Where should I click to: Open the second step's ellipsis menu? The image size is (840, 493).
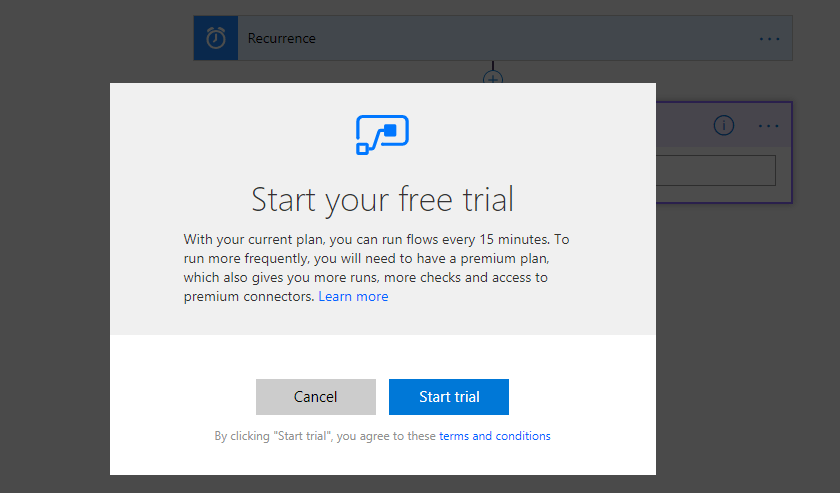point(768,126)
